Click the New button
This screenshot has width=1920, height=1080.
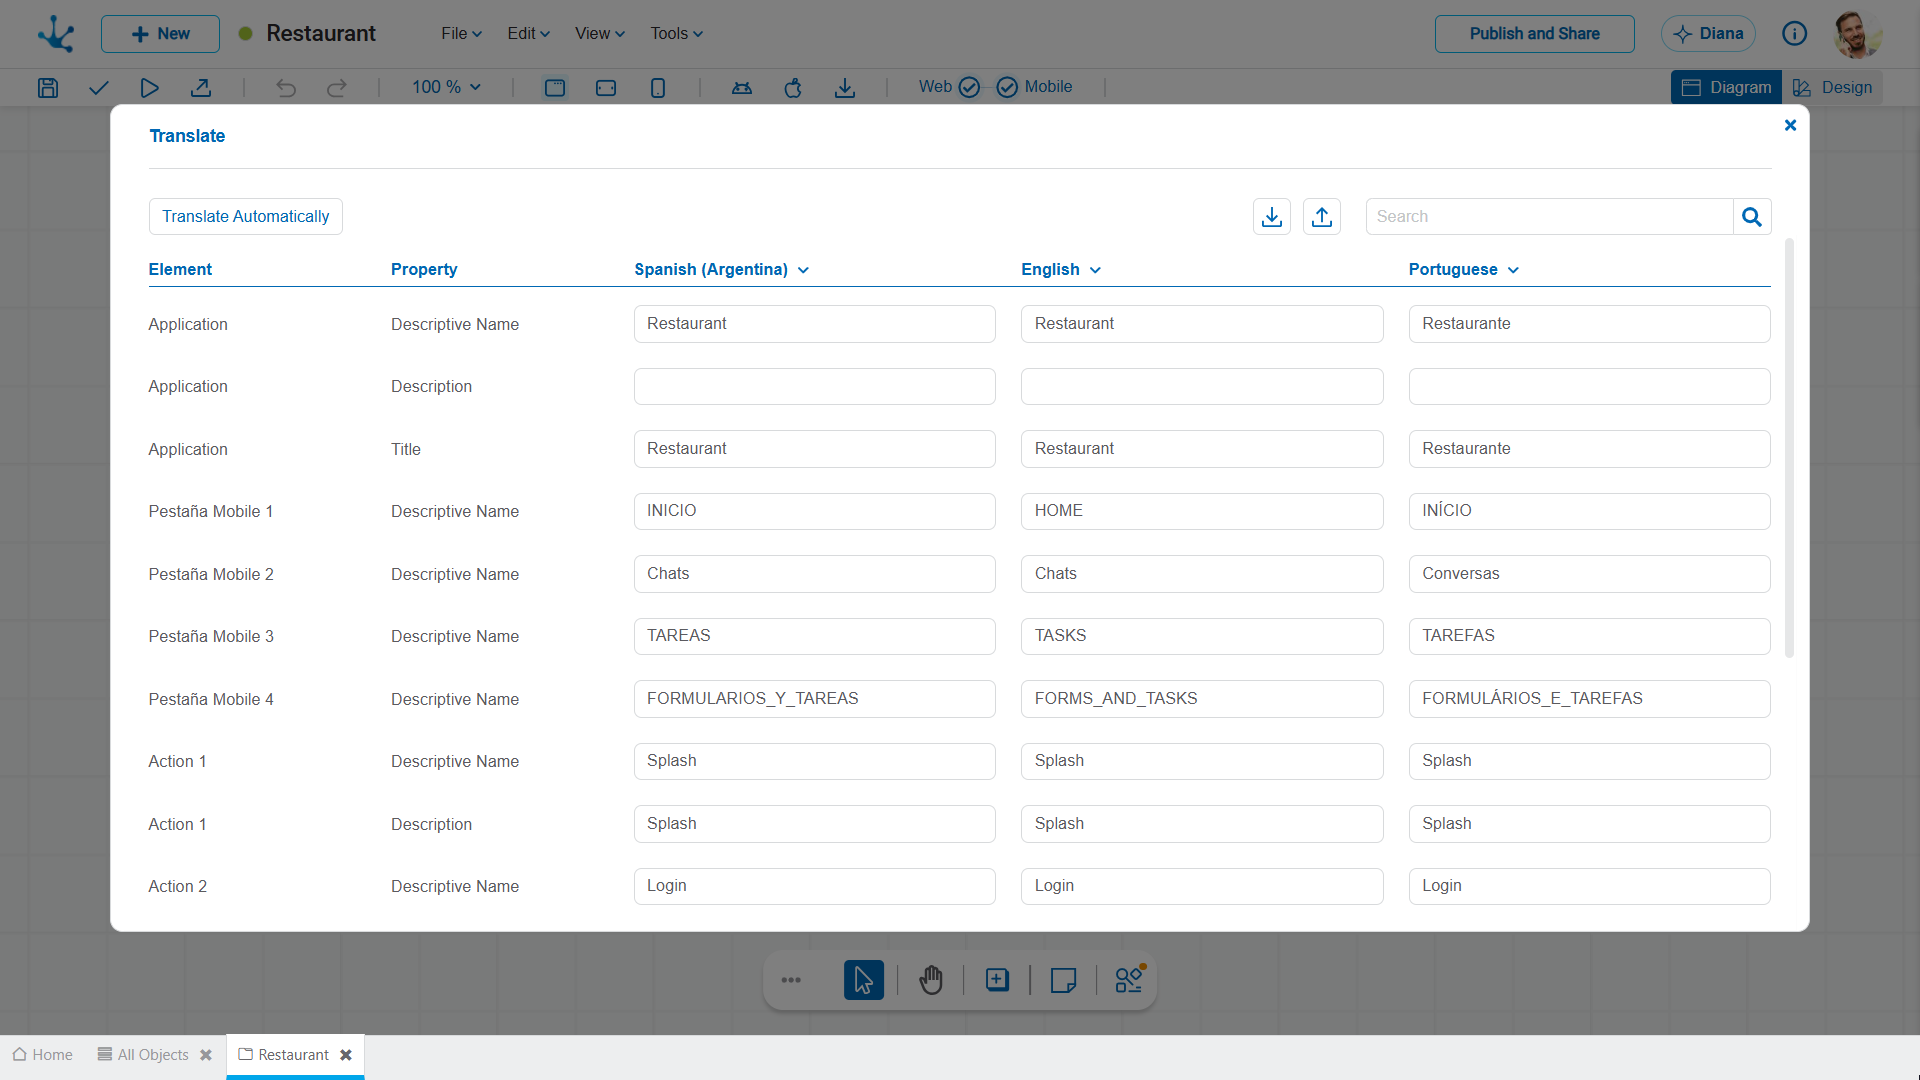pos(160,34)
